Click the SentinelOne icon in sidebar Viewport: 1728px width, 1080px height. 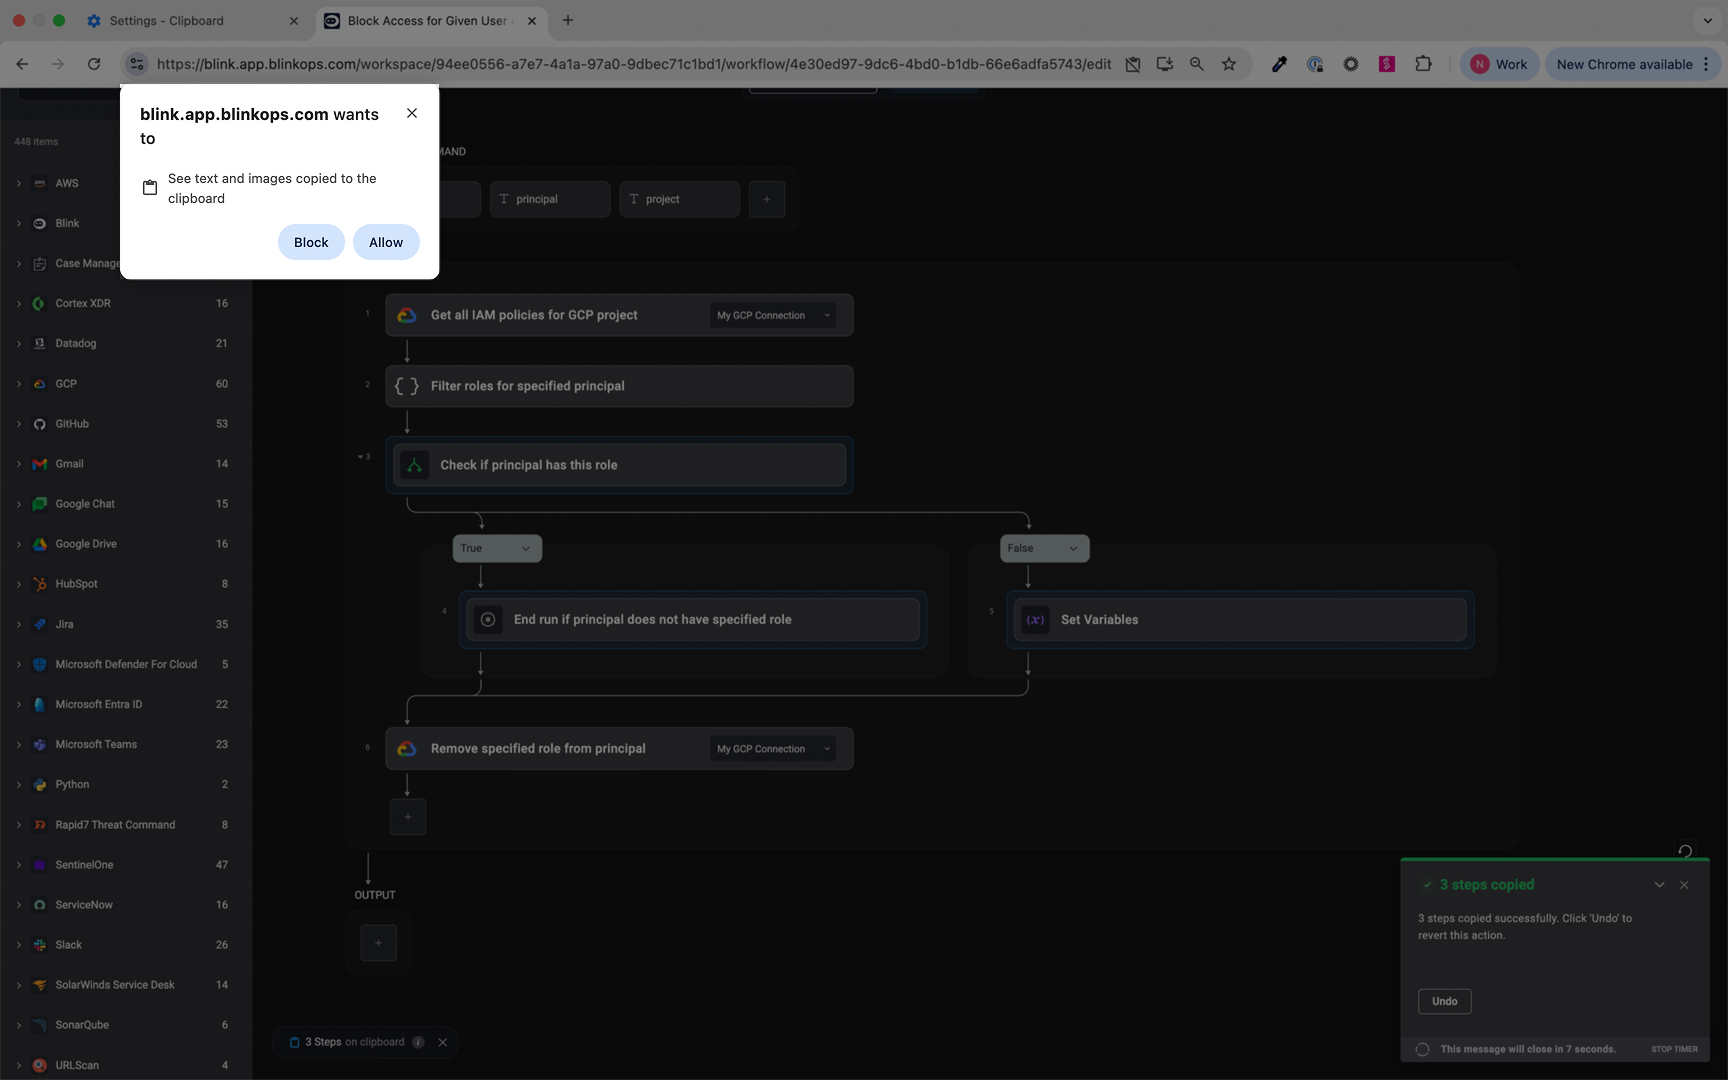[40, 865]
